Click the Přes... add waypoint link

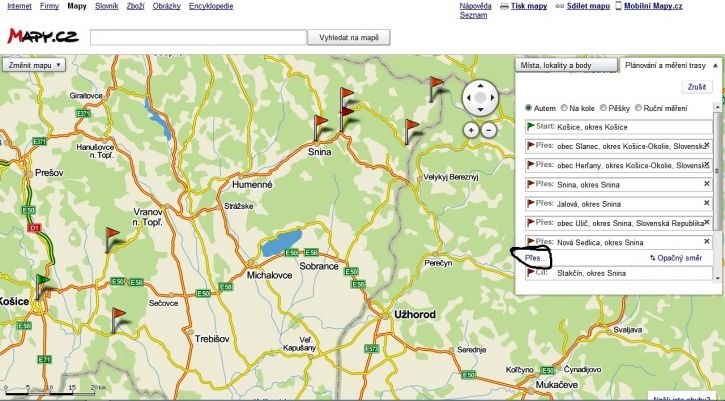[536, 258]
